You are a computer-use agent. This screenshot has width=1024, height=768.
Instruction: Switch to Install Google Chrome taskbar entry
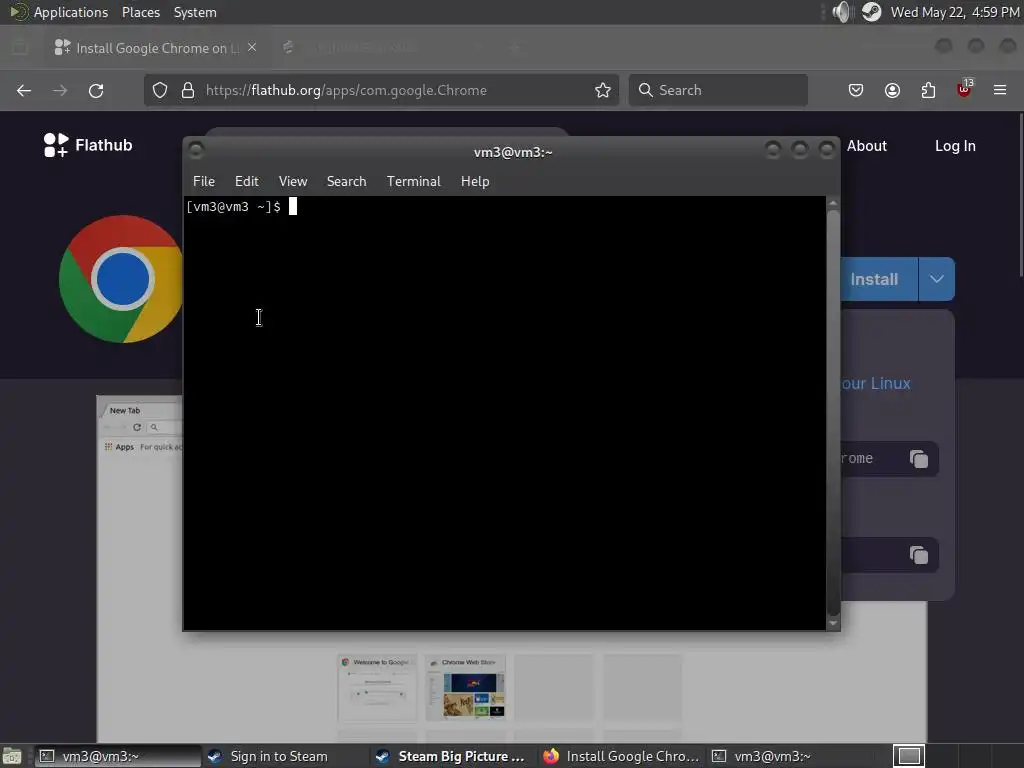click(x=621, y=756)
